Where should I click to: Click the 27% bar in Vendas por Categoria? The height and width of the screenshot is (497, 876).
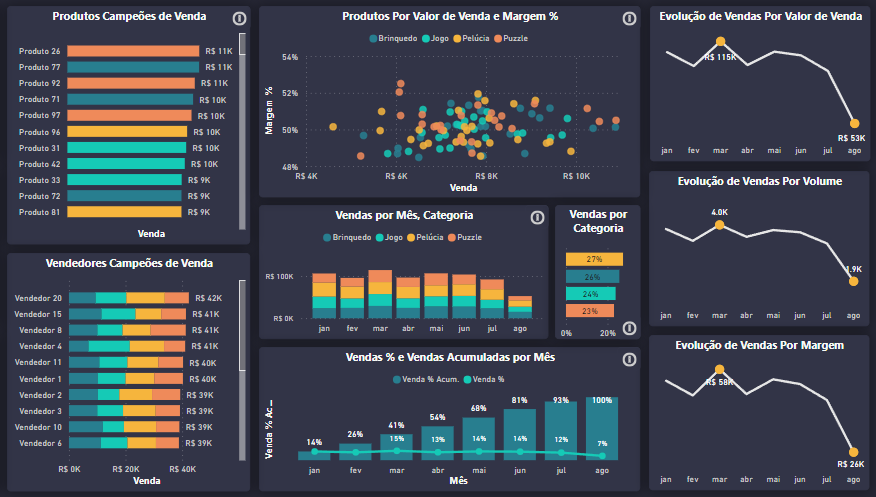(594, 259)
